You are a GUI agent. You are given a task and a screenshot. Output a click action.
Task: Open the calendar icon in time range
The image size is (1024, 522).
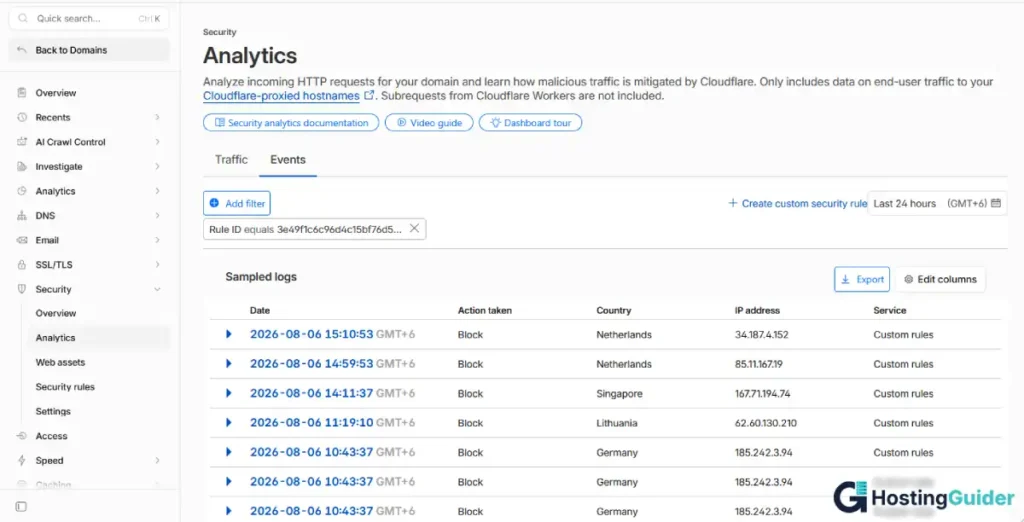[996, 203]
